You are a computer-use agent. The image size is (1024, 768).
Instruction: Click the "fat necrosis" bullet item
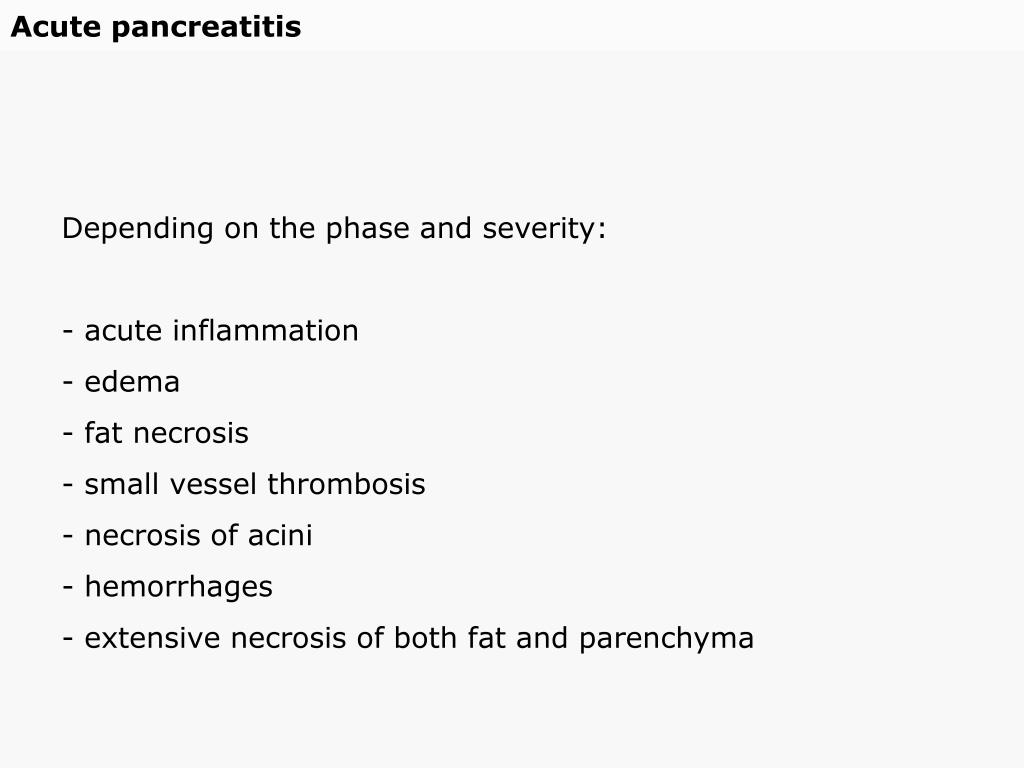coord(155,433)
